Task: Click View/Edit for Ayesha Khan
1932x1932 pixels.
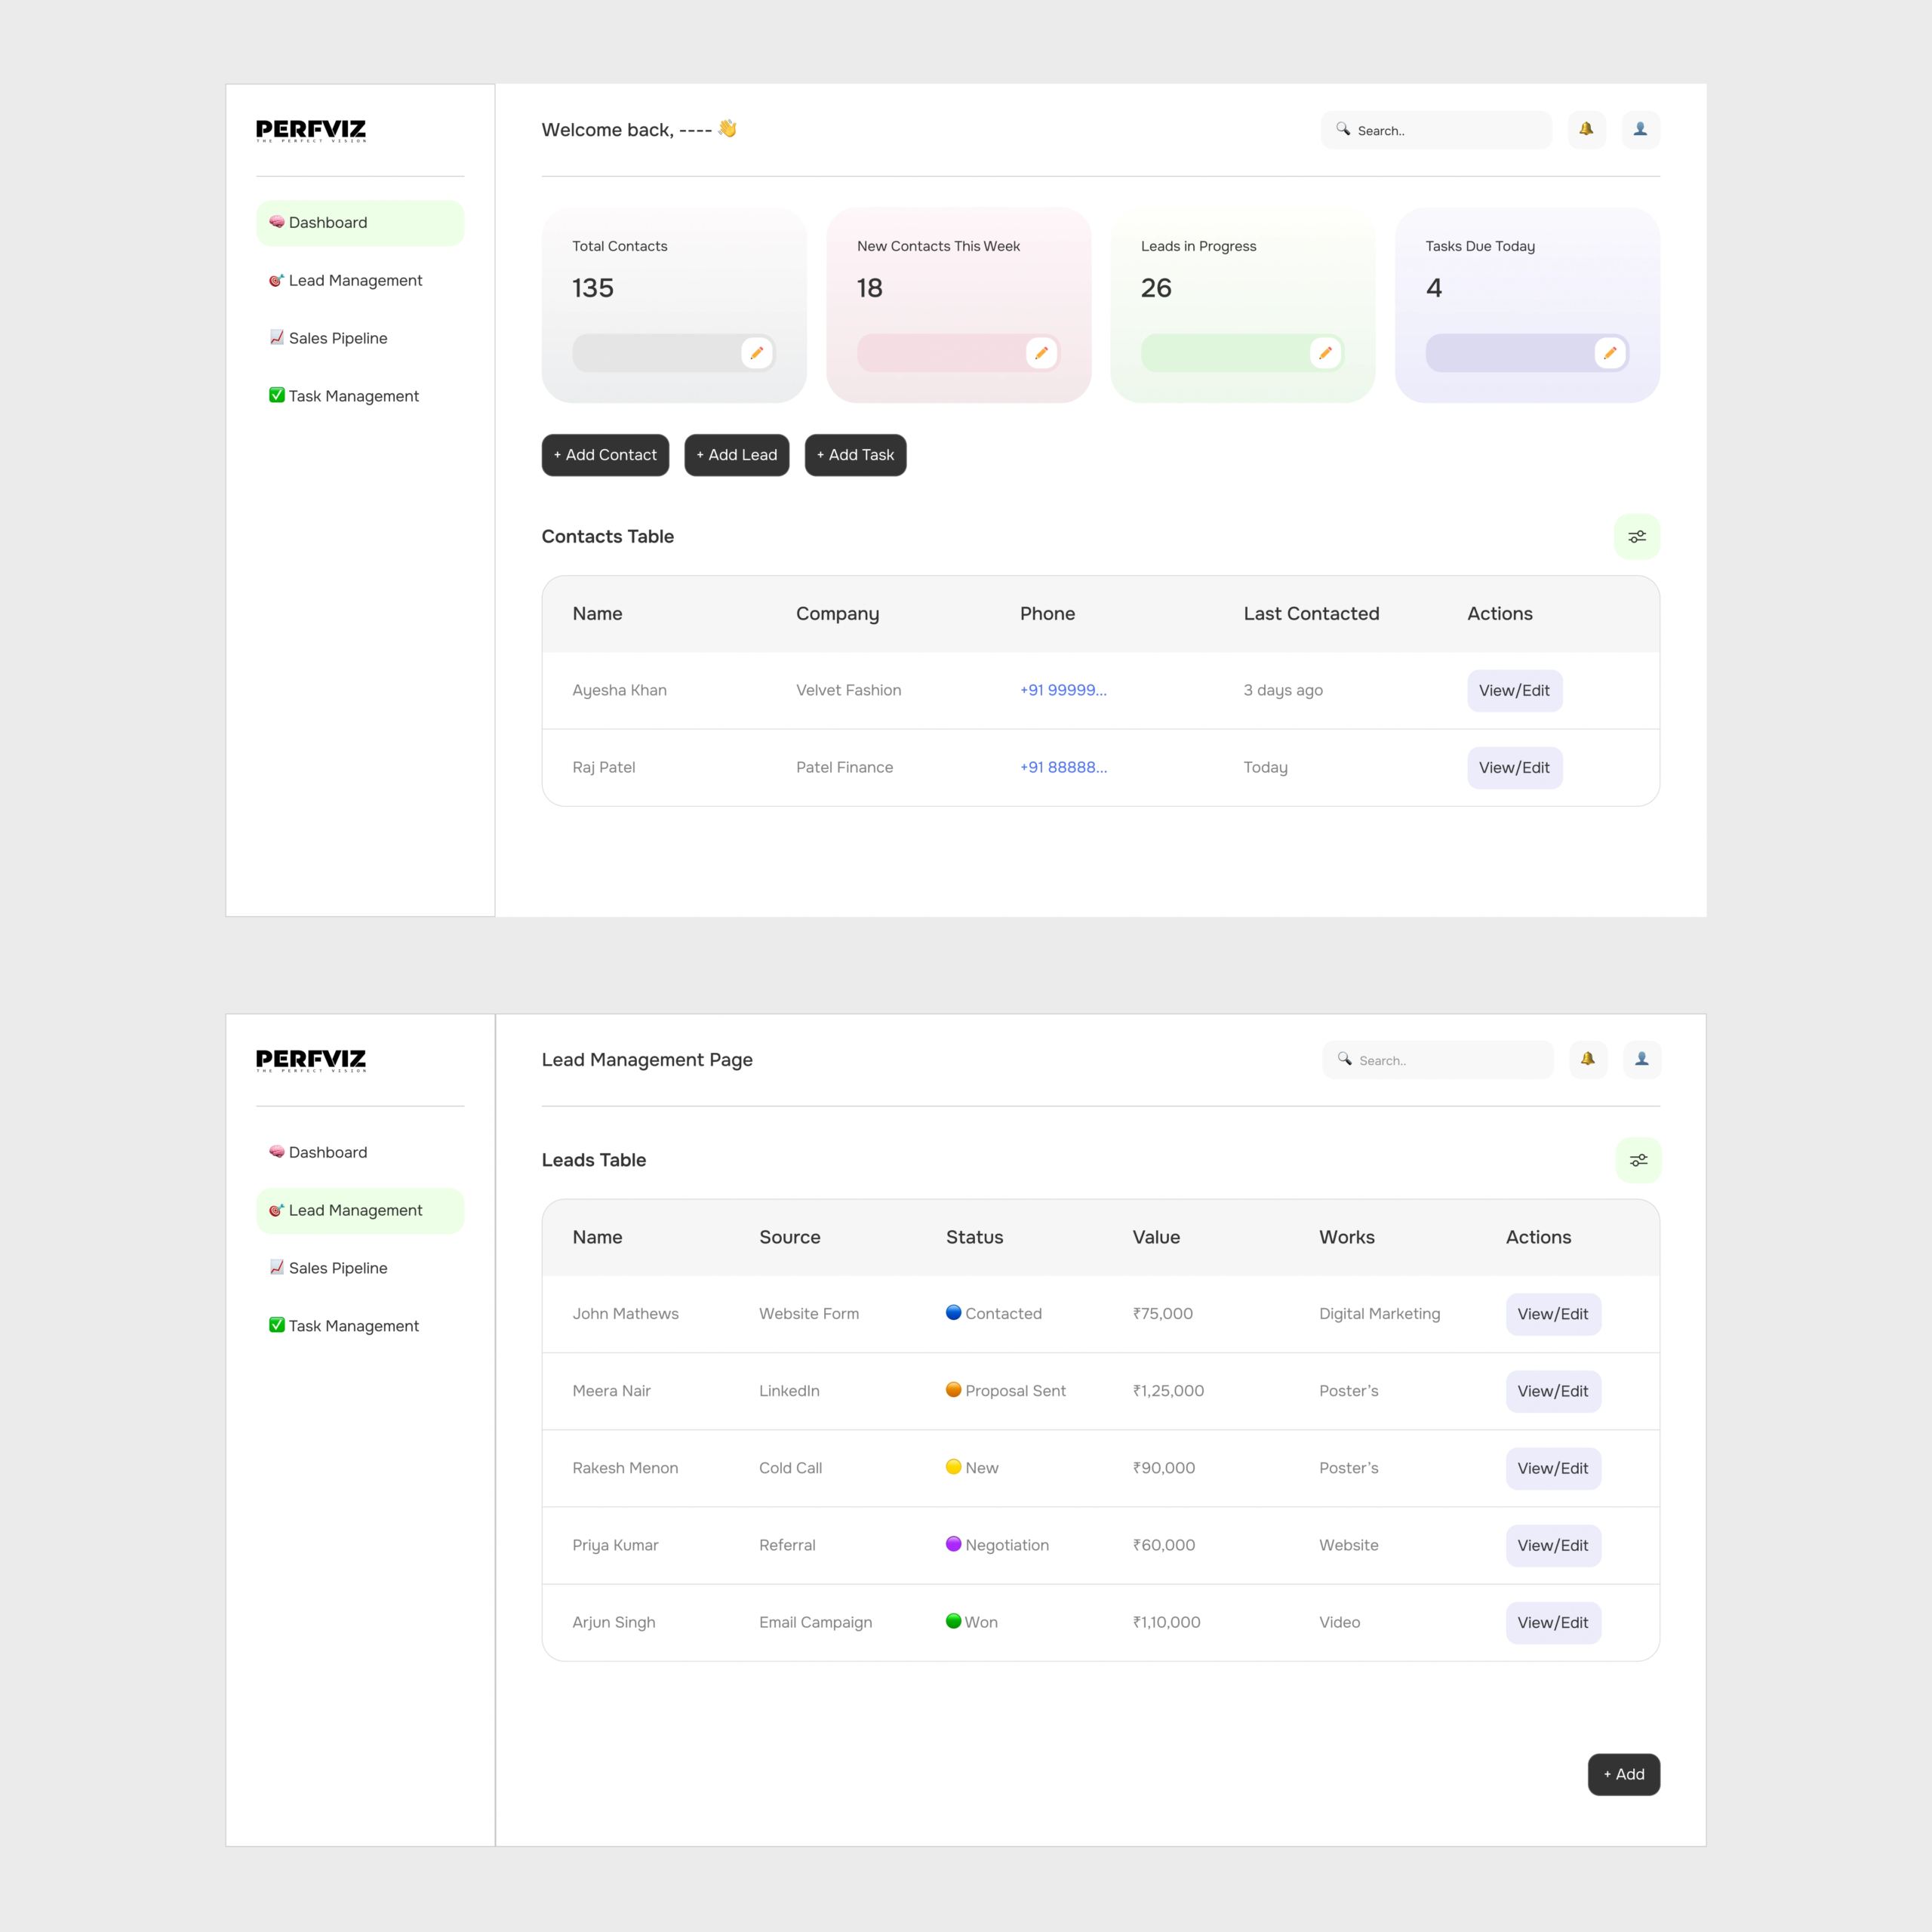Action: (1514, 691)
